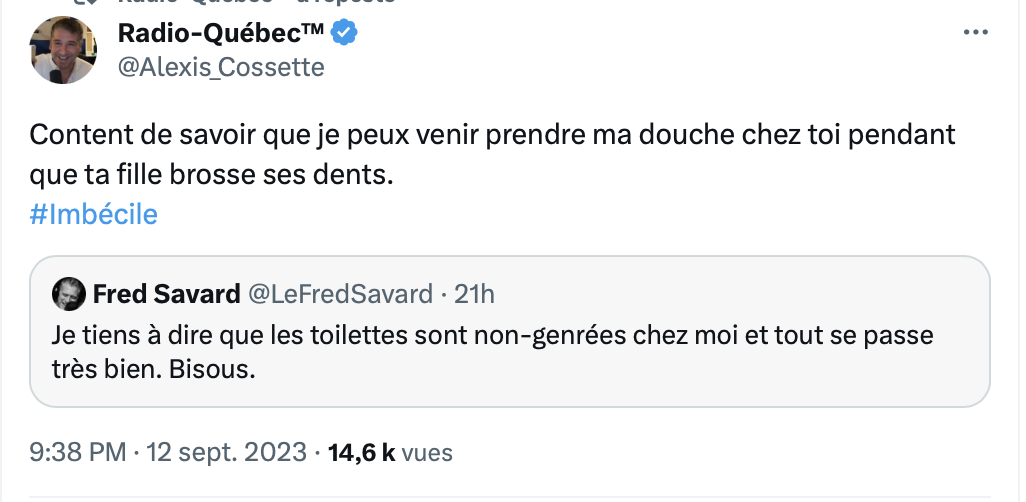1026x502 pixels.
Task: Open the @LeFredSavard handle in quoted tweet
Action: tap(340, 294)
